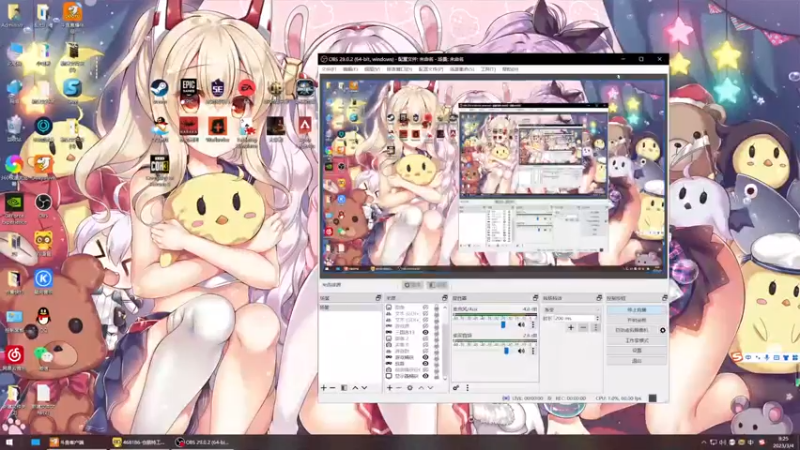Select the Steam desktop icon
Image resolution: width=800 pixels, height=450 pixels.
(x=159, y=91)
